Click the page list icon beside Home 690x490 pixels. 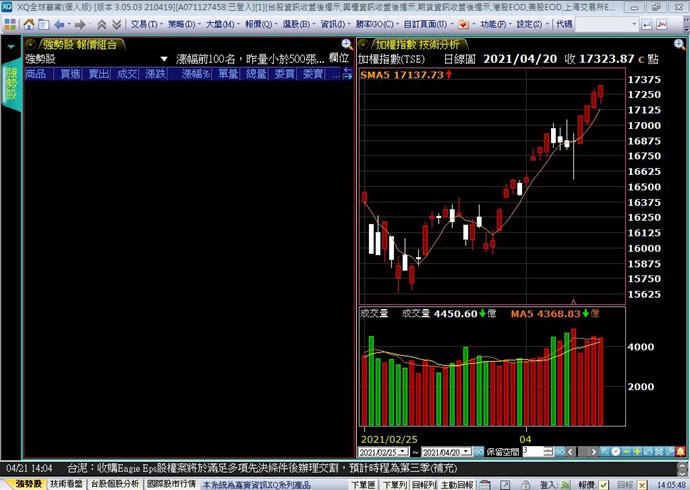point(43,25)
